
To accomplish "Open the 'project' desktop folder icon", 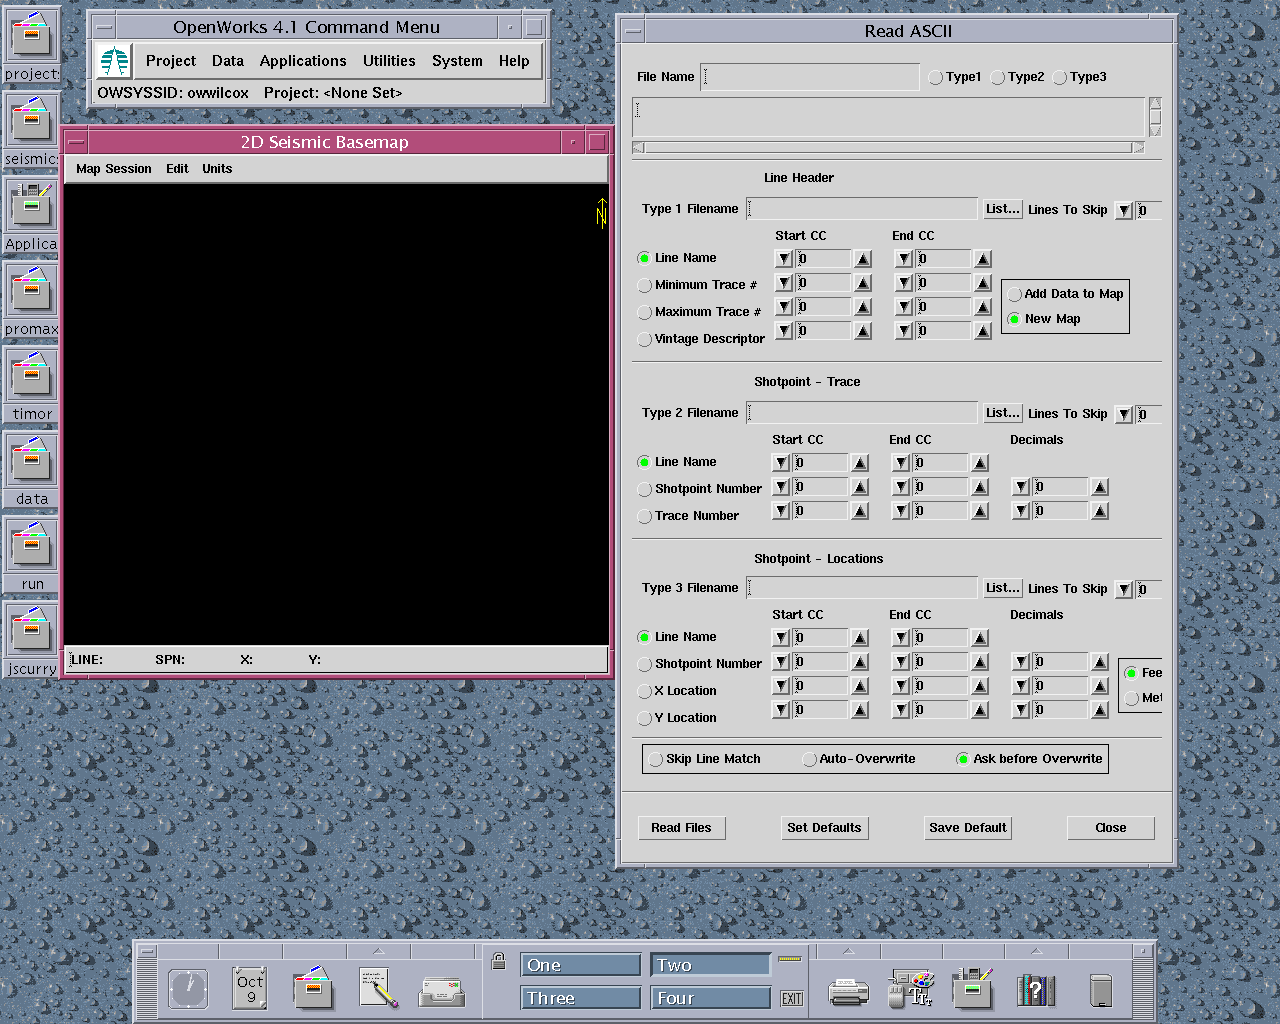I will click(32, 36).
